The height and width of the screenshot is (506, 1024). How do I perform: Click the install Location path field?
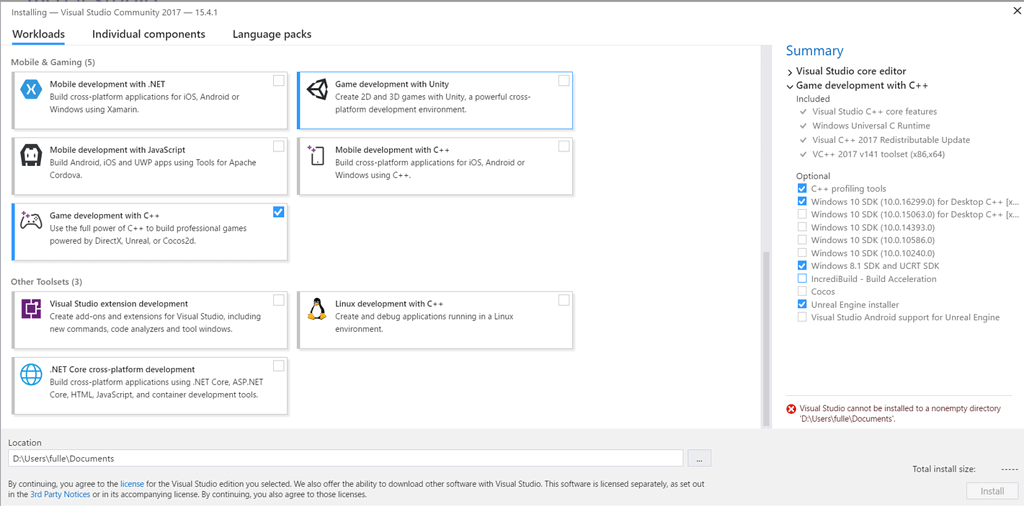click(345, 459)
